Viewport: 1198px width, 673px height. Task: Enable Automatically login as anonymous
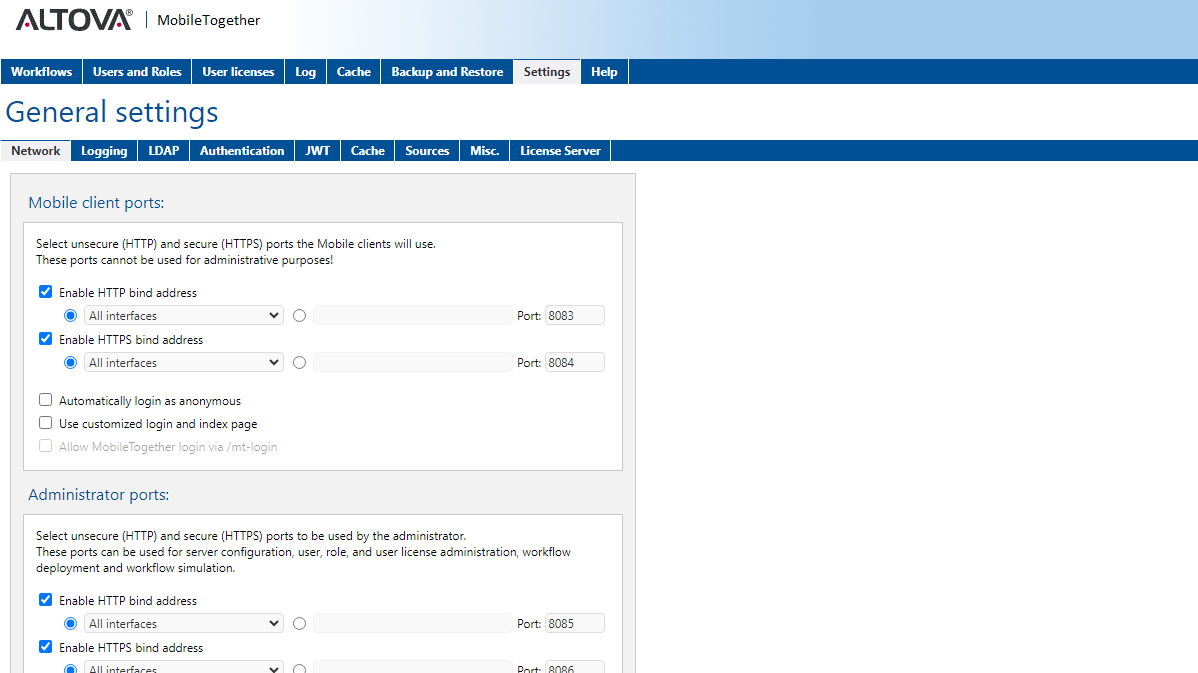[46, 400]
